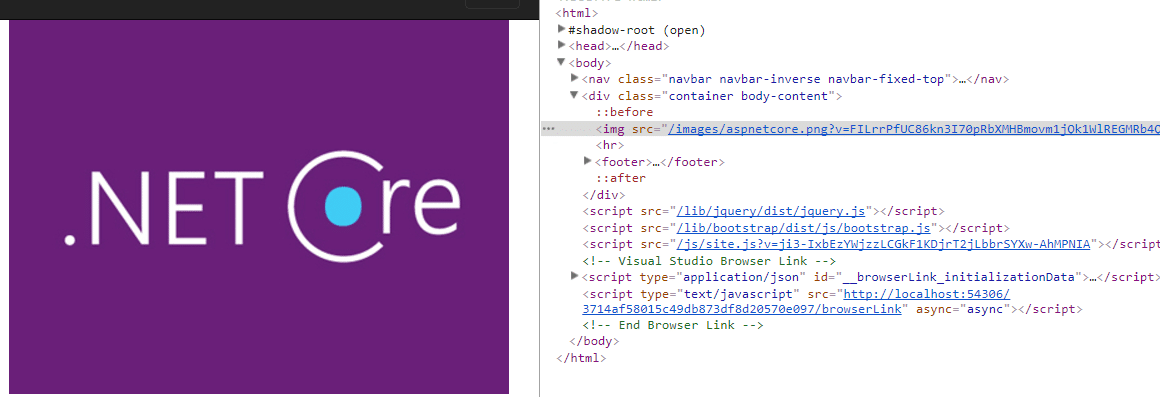1160x397 pixels.
Task: Click the .NET Core logo image
Action: tap(259, 207)
